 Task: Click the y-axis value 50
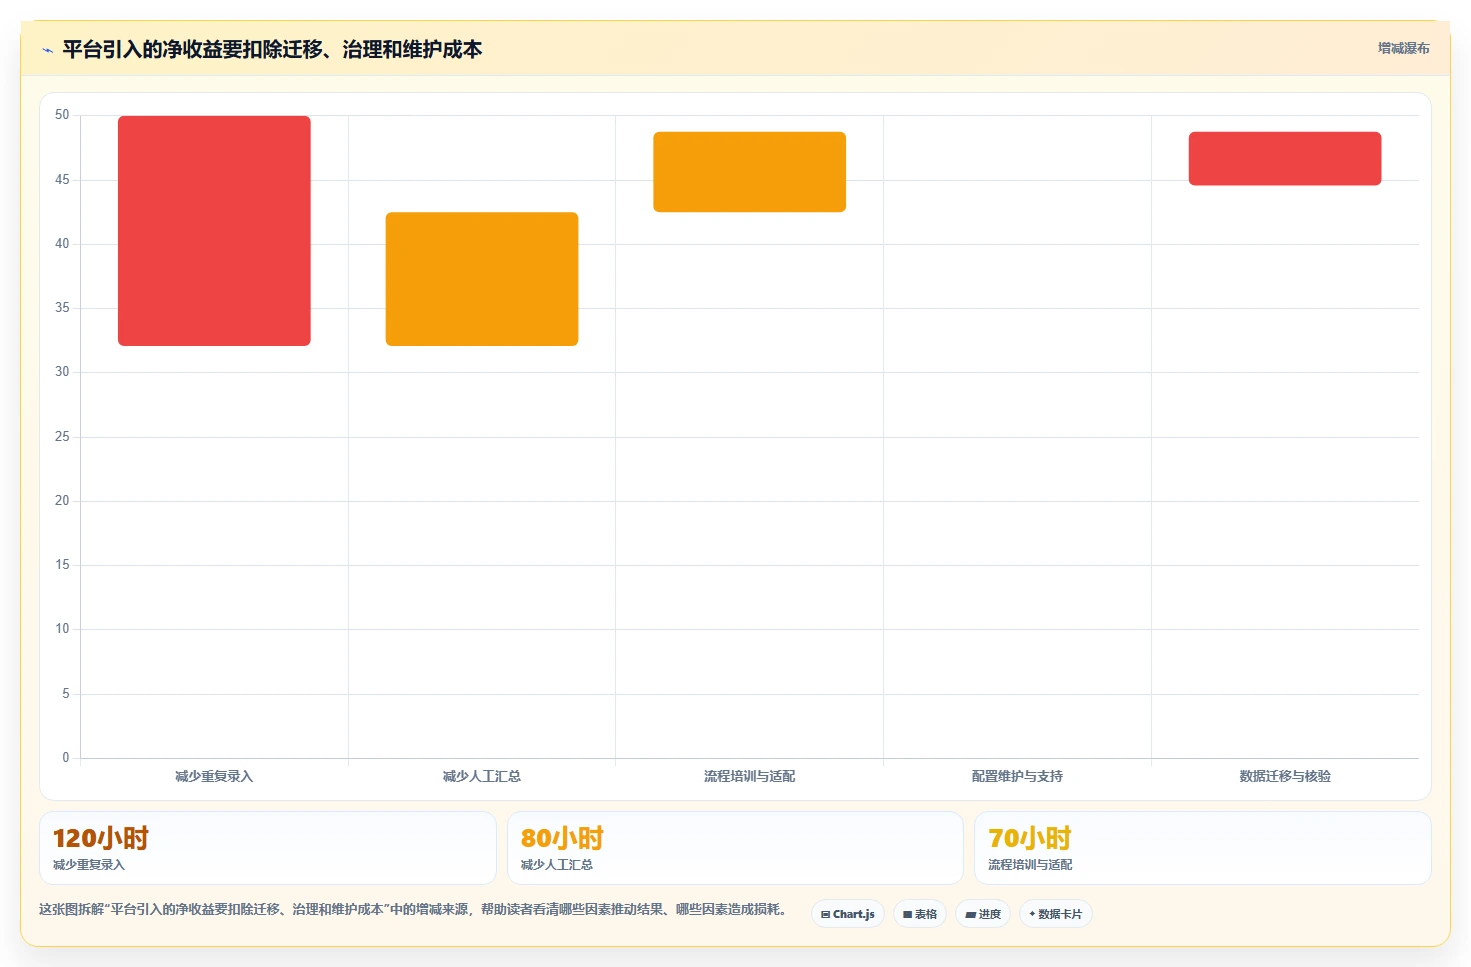pyautogui.click(x=62, y=115)
